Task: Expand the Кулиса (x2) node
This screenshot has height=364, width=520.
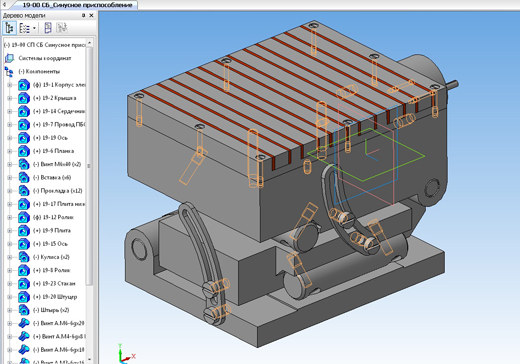Action: (9, 257)
